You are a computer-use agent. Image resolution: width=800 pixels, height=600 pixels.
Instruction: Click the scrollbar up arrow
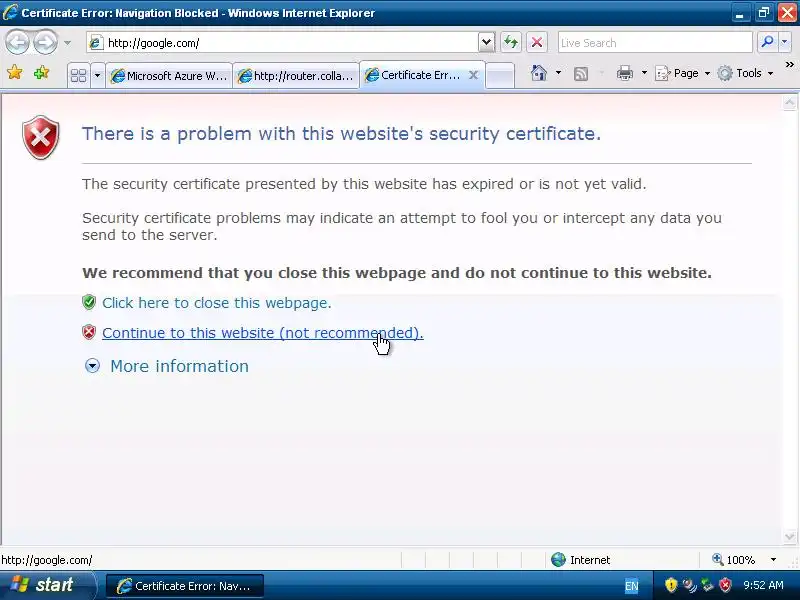(789, 103)
